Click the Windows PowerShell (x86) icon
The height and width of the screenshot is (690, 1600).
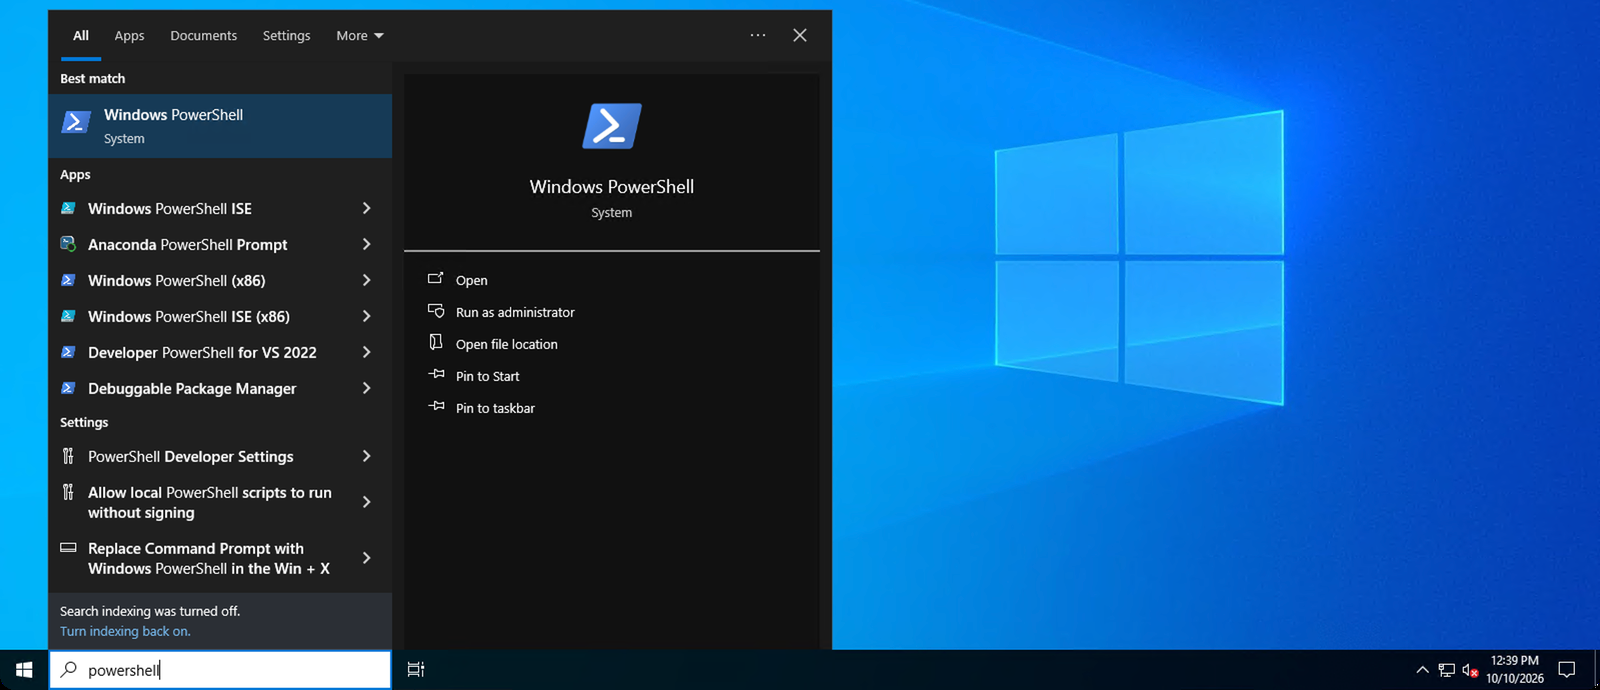click(68, 280)
